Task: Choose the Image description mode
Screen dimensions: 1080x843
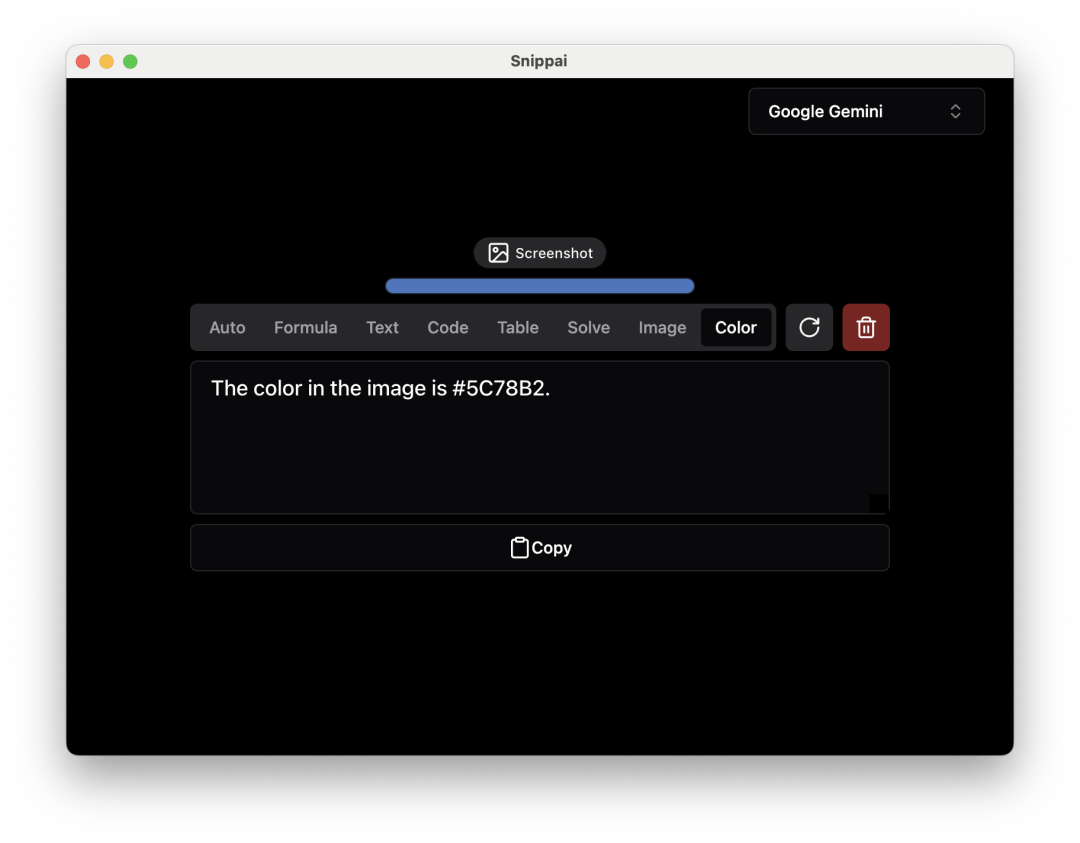Action: (662, 327)
